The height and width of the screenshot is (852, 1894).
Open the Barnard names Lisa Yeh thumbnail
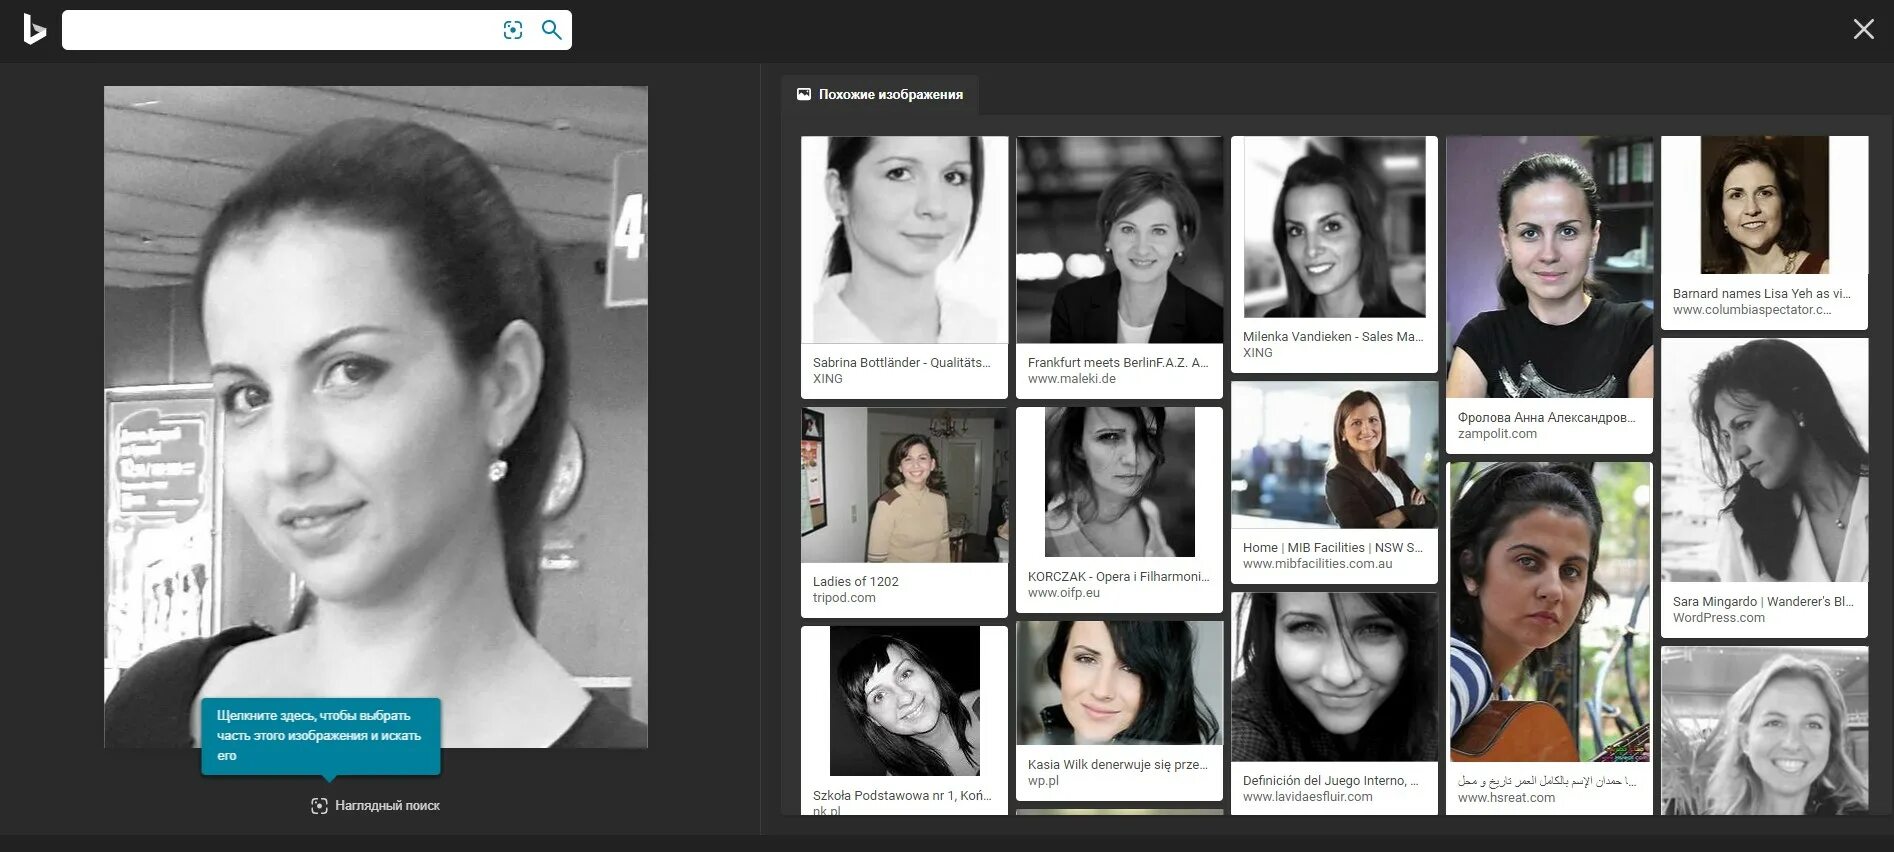1764,205
